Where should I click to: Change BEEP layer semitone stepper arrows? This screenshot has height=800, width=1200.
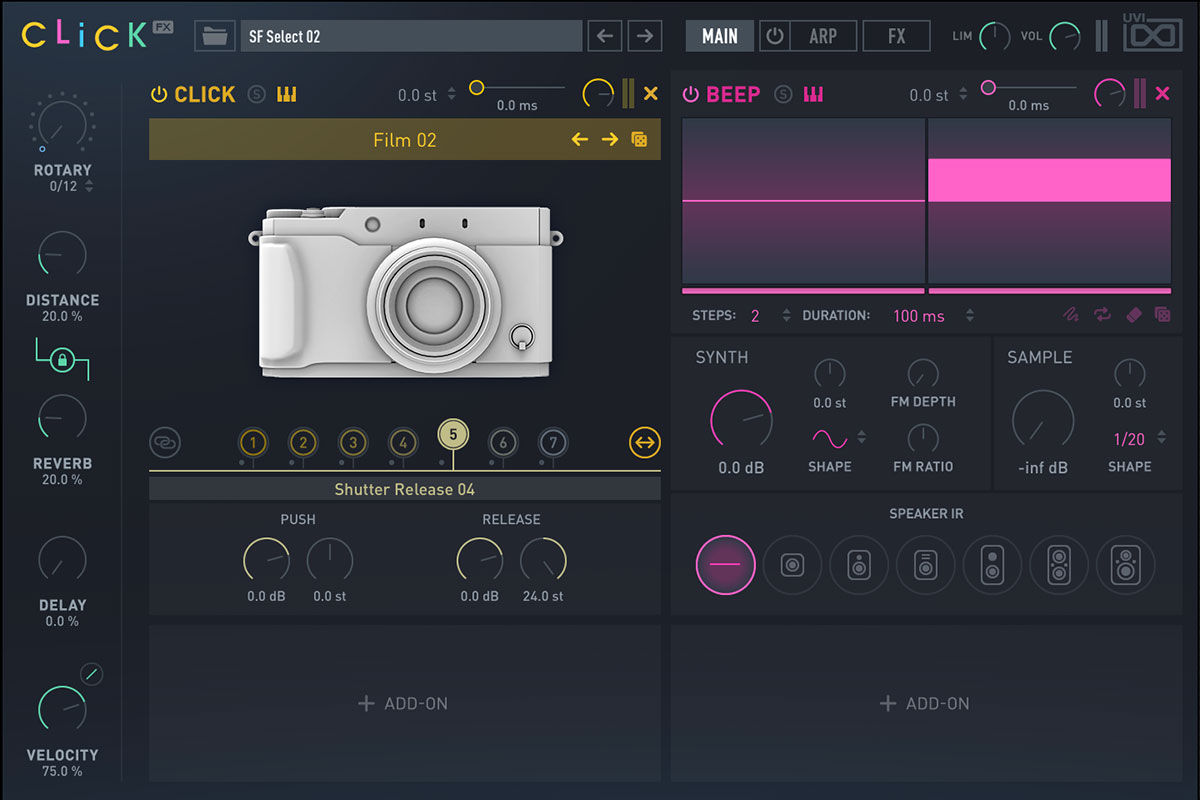pyautogui.click(x=962, y=94)
